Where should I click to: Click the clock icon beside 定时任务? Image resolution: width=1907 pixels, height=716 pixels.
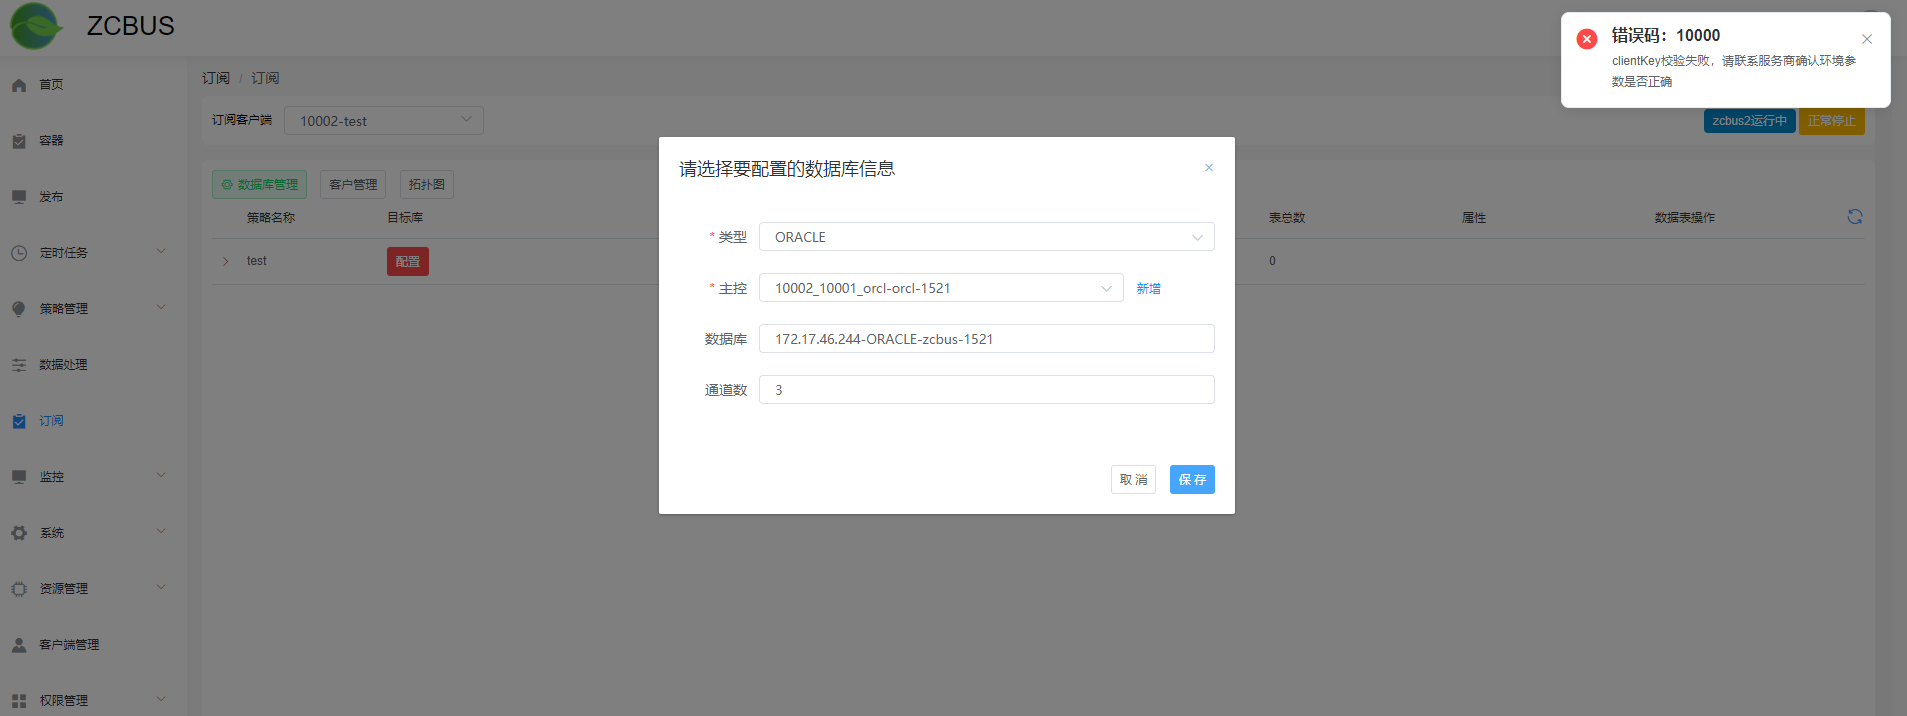coord(19,253)
